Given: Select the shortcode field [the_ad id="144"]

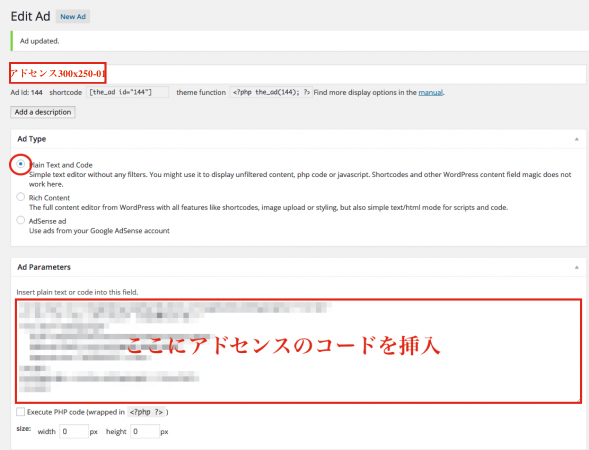Looking at the screenshot, I should (127, 92).
